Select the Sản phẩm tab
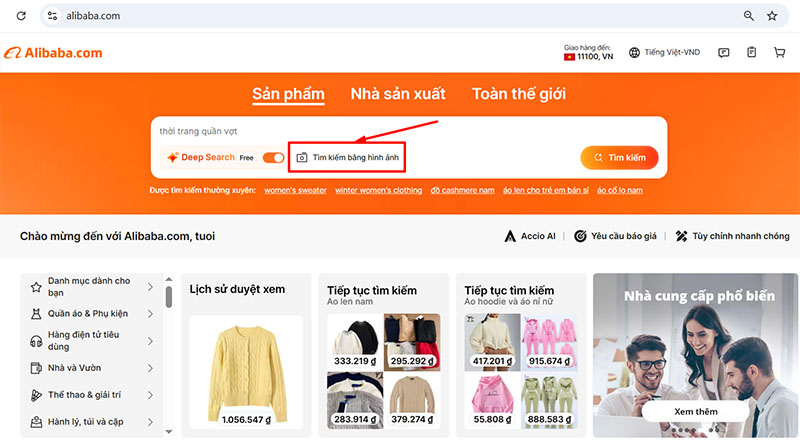800x443 pixels. tap(288, 94)
